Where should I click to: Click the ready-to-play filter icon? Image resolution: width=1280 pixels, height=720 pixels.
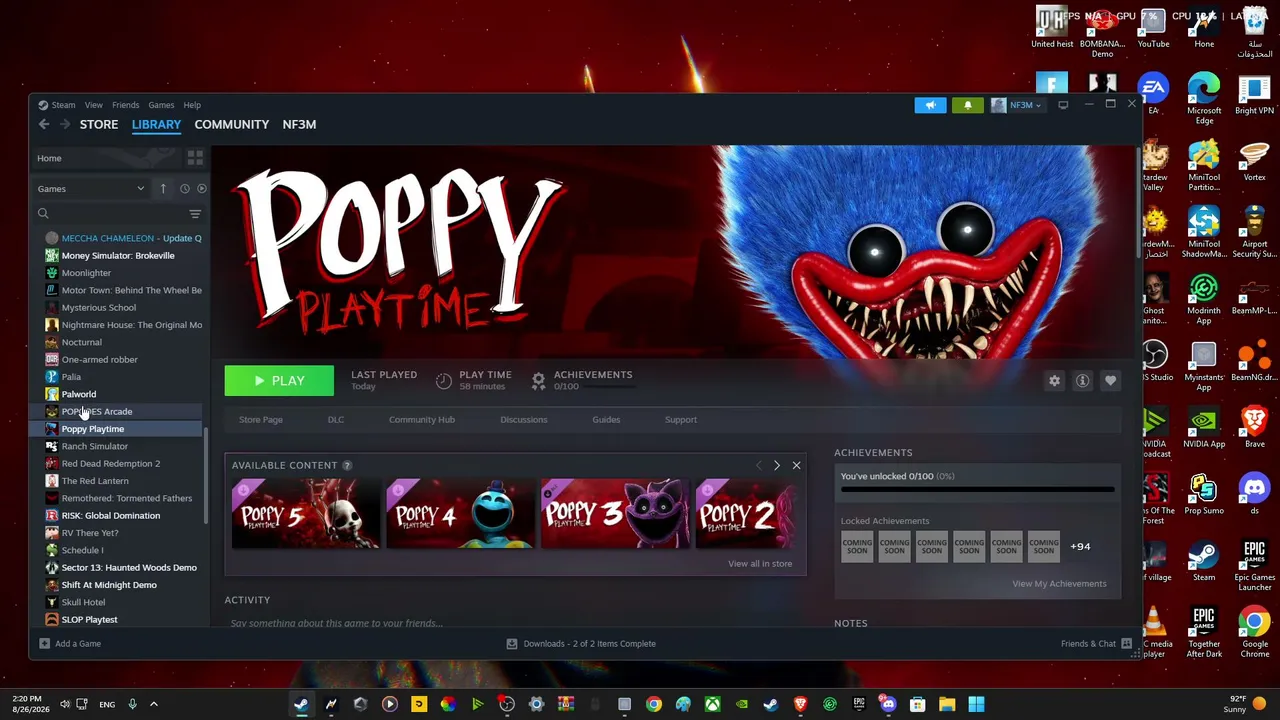(x=201, y=188)
